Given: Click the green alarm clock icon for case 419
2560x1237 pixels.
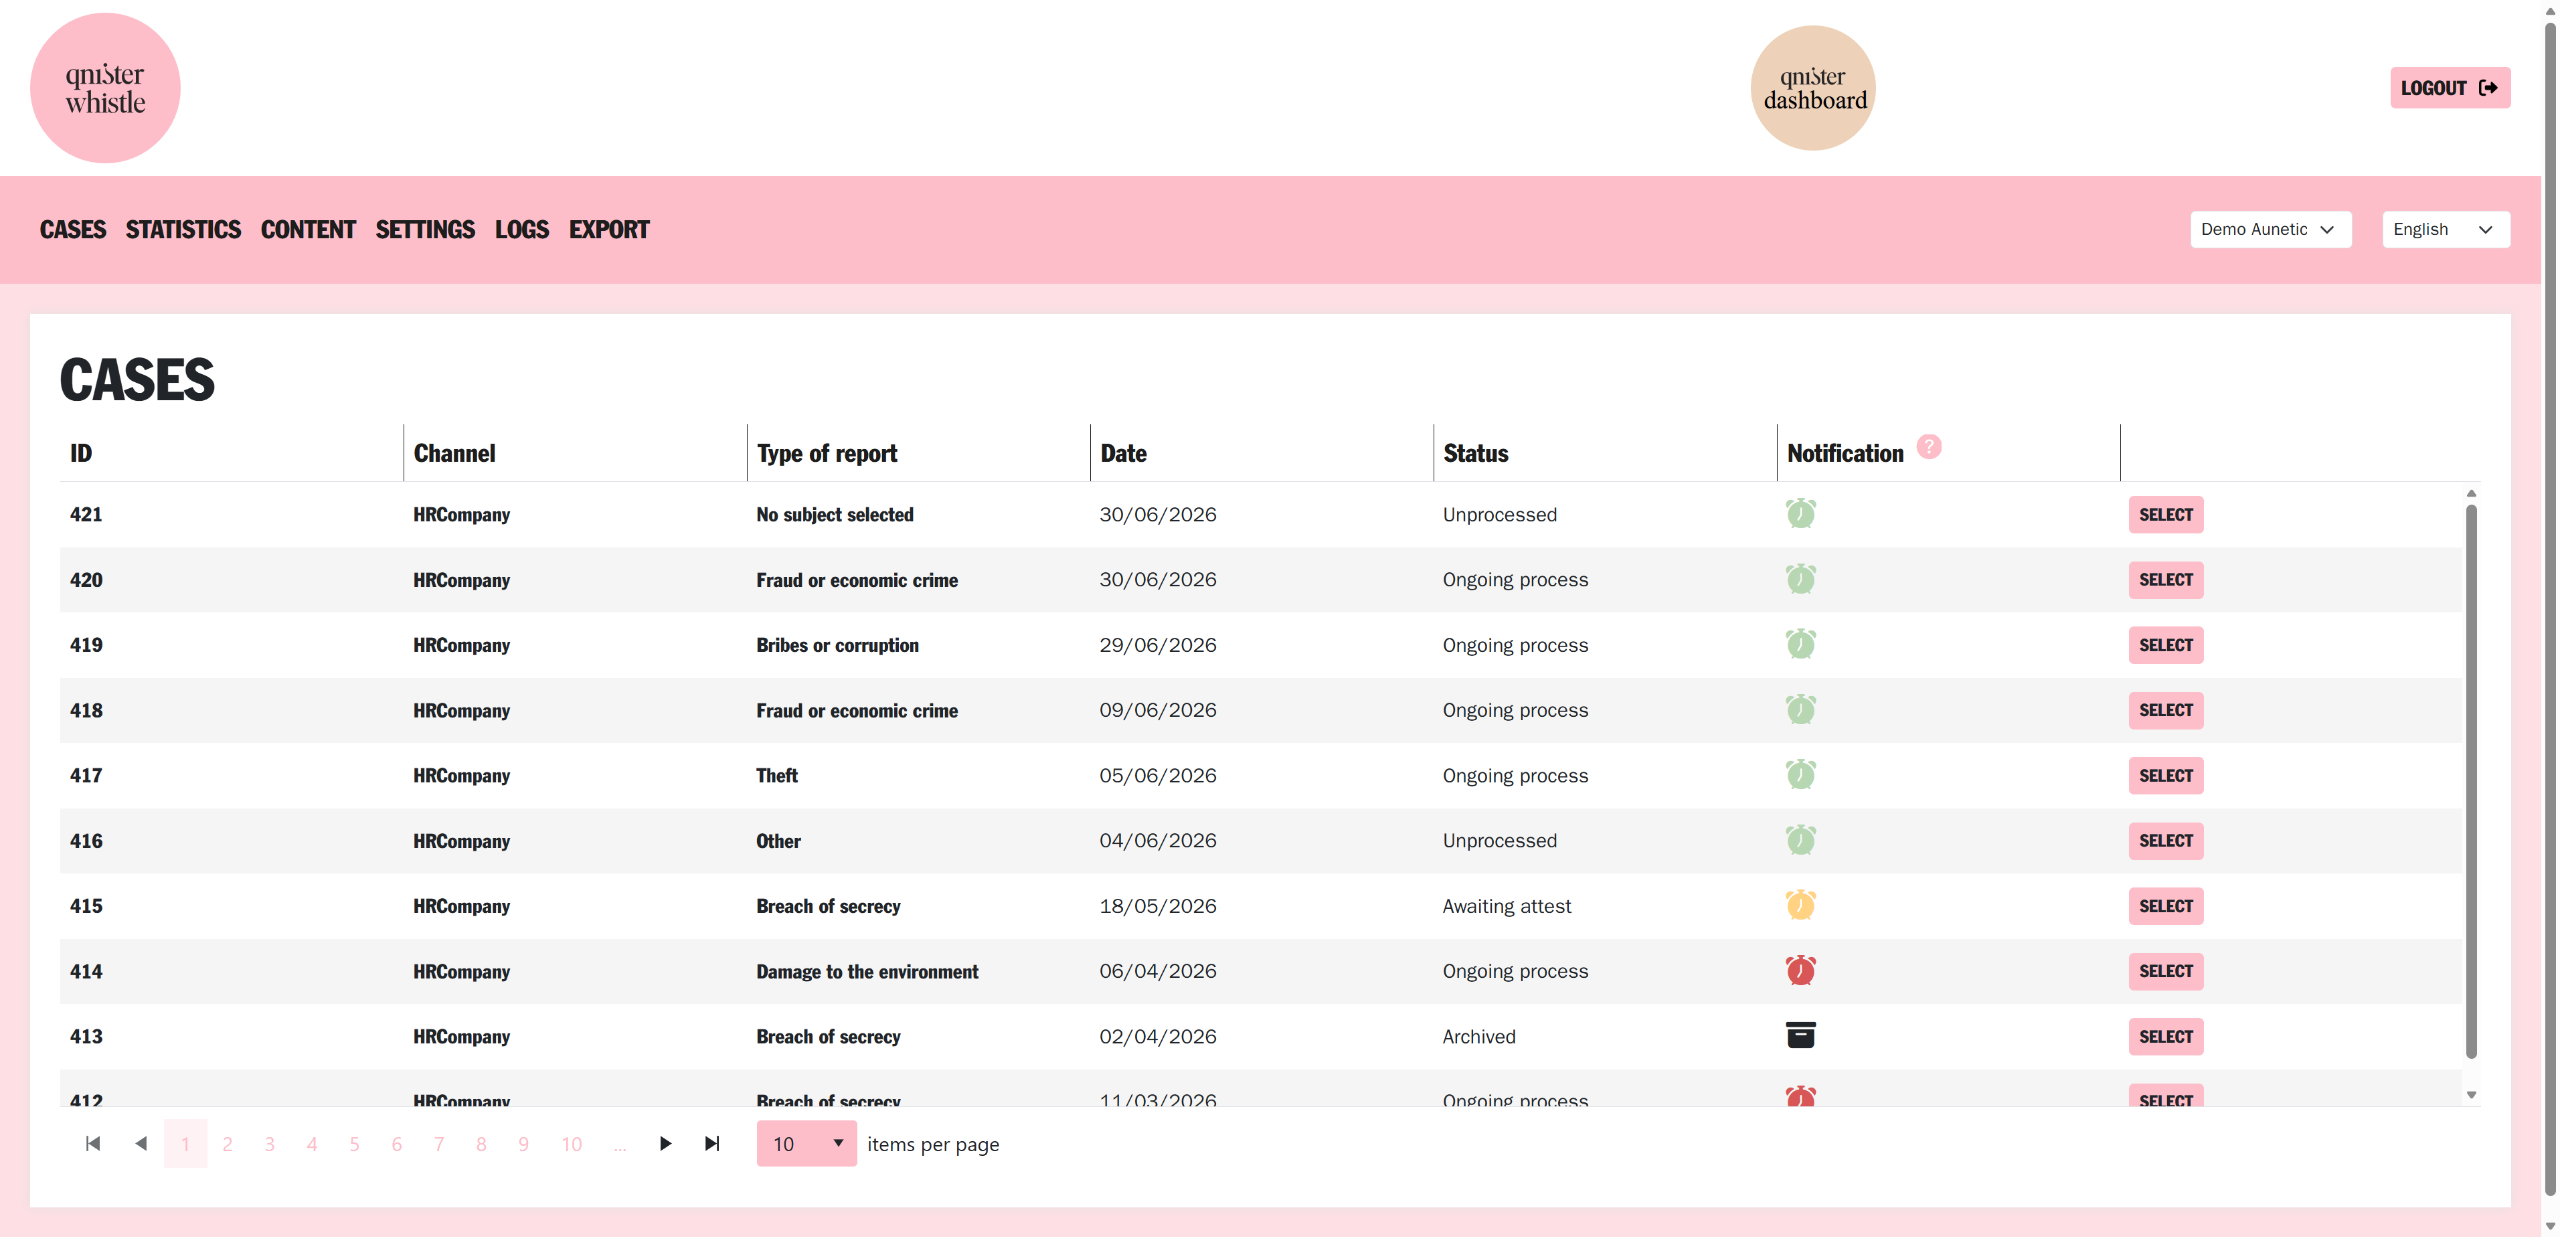Looking at the screenshot, I should [x=1800, y=644].
